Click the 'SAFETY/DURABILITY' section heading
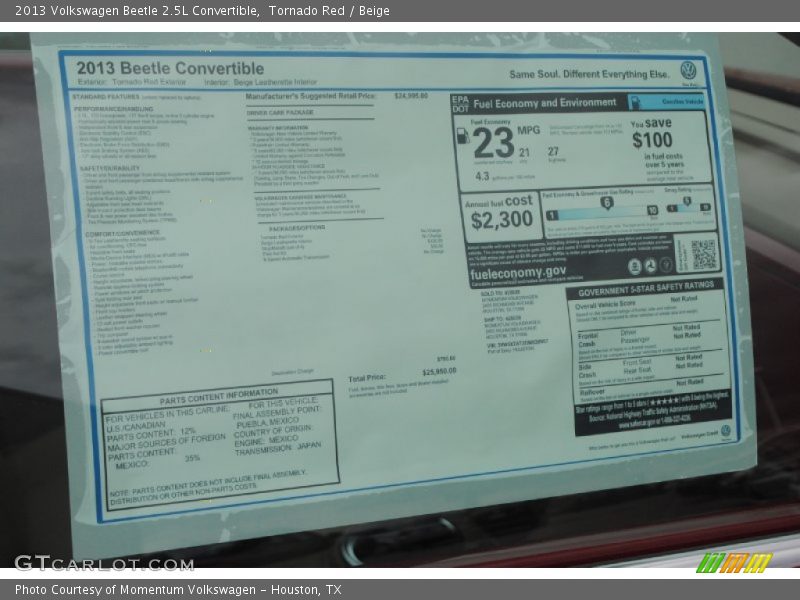 click(x=110, y=168)
